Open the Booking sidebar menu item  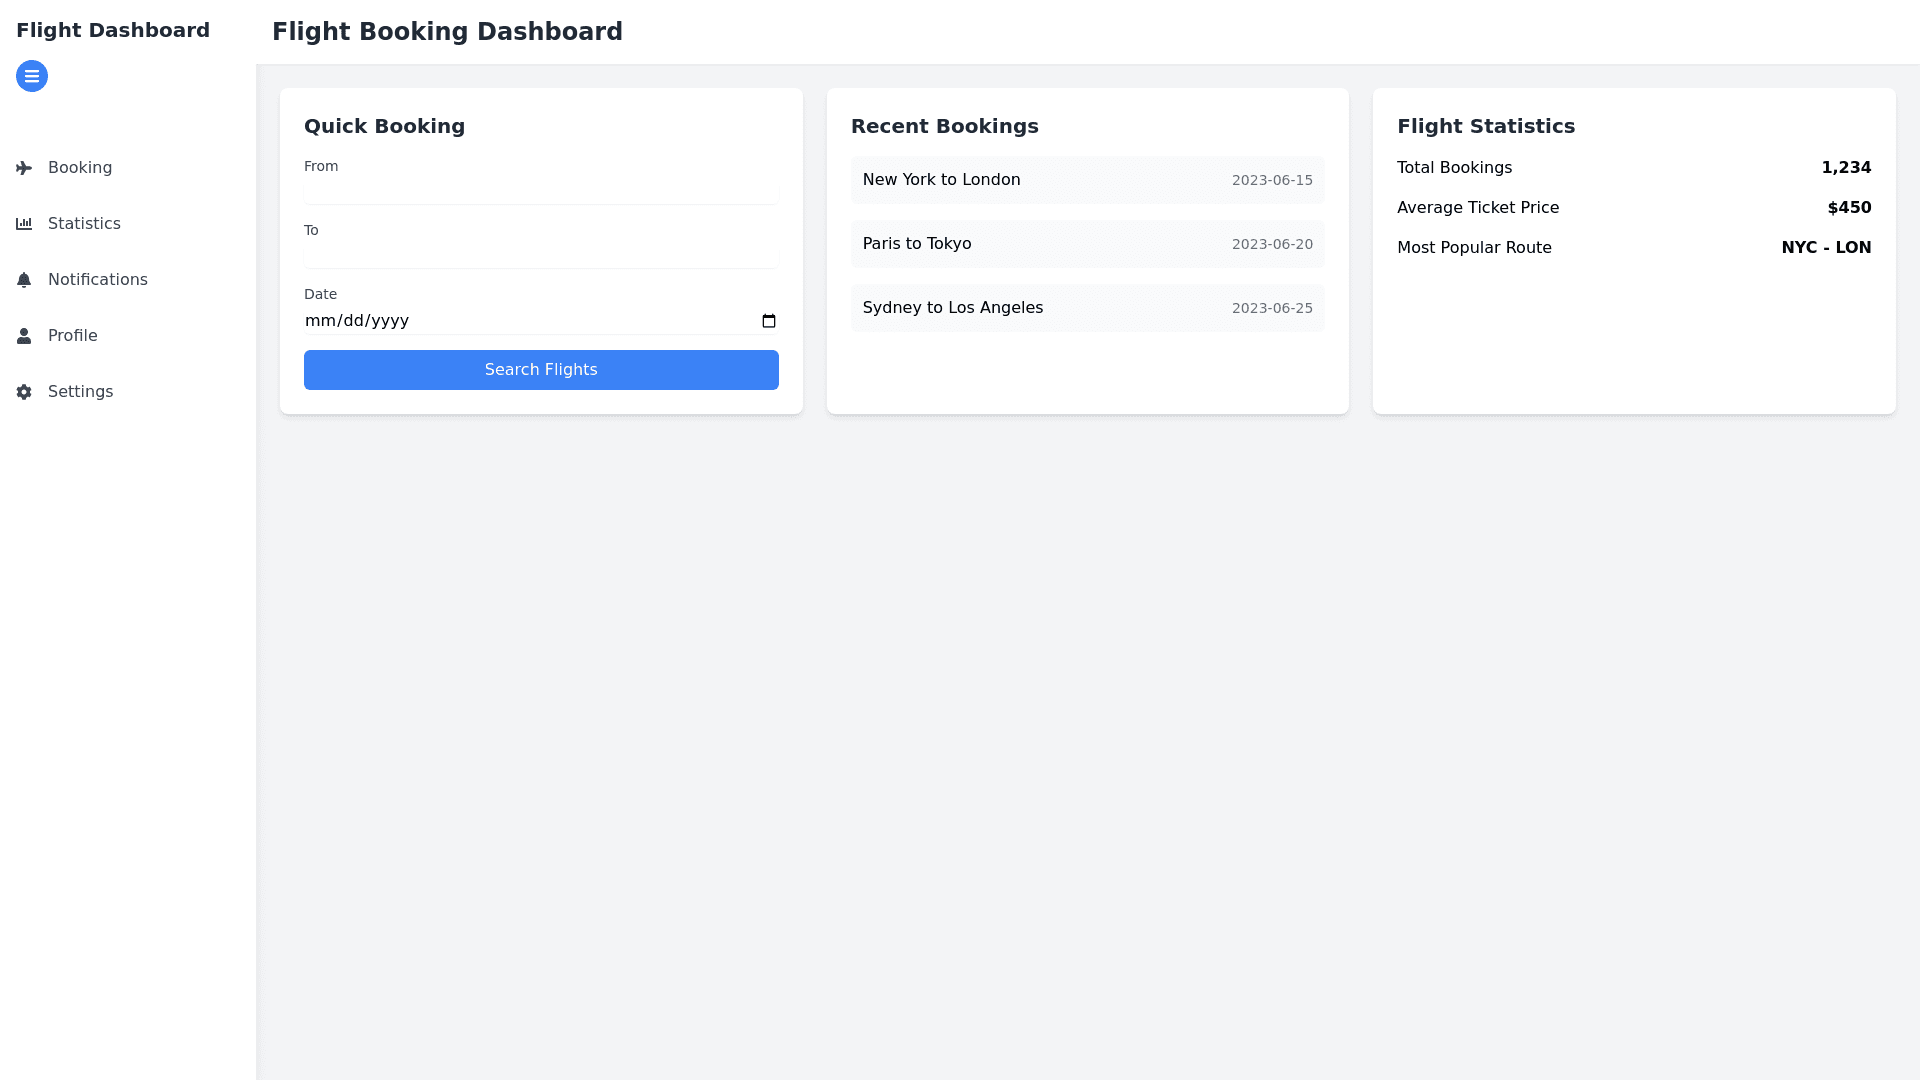[80, 168]
